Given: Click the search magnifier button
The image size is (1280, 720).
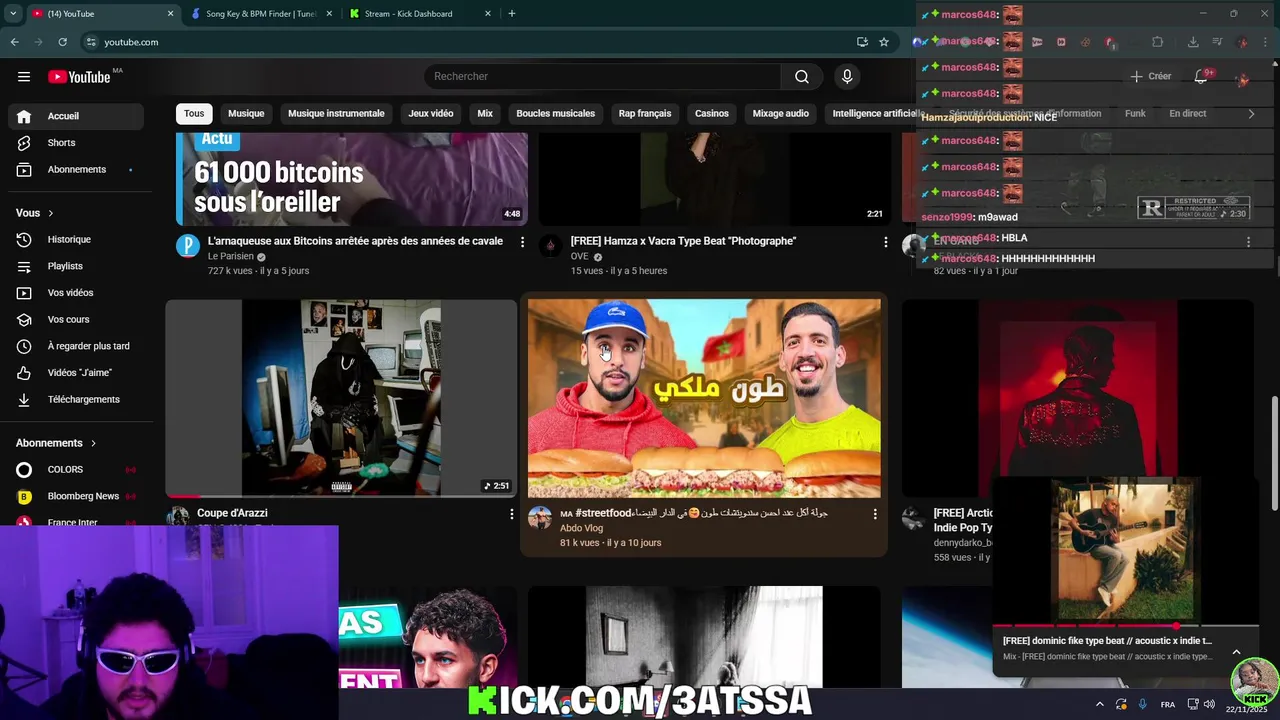Looking at the screenshot, I should pyautogui.click(x=802, y=77).
